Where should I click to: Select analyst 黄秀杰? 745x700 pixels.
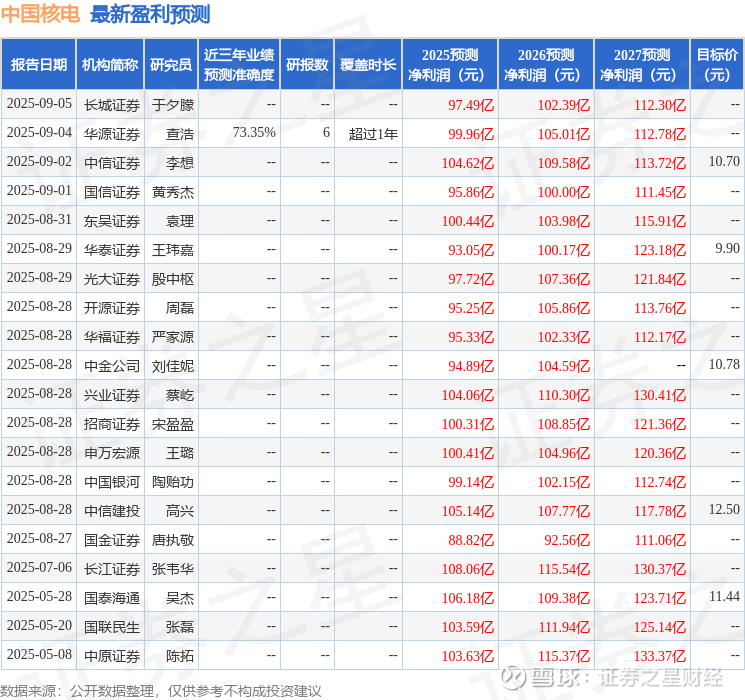pos(173,192)
